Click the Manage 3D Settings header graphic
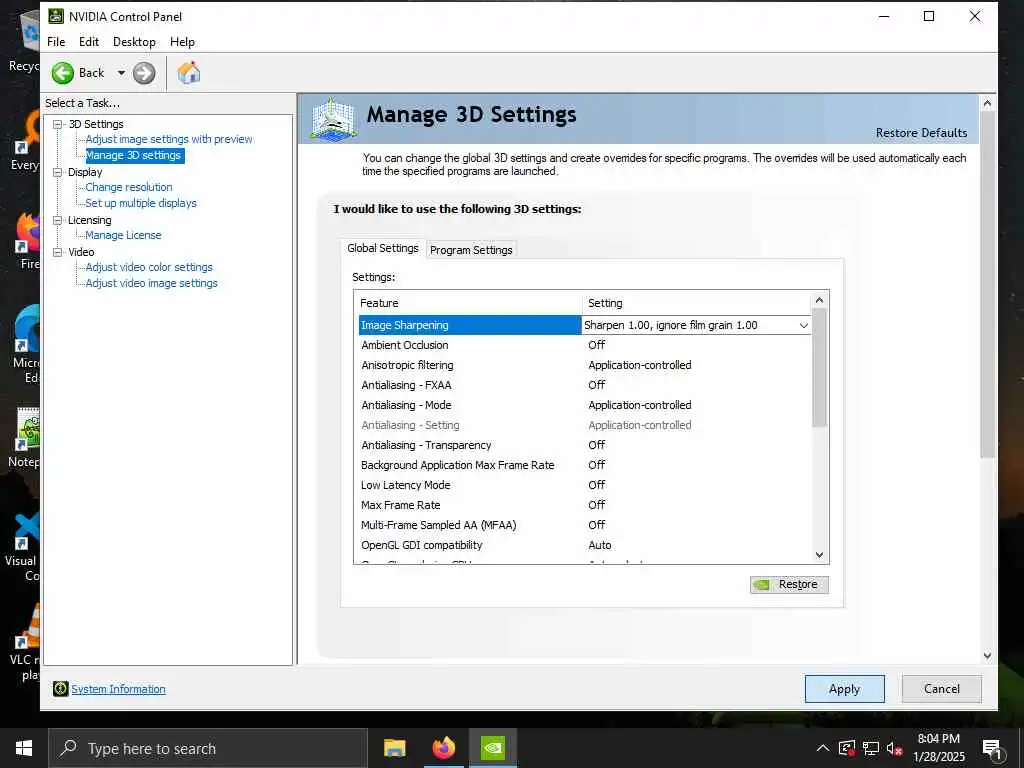Viewport: 1024px width, 768px height. [334, 118]
